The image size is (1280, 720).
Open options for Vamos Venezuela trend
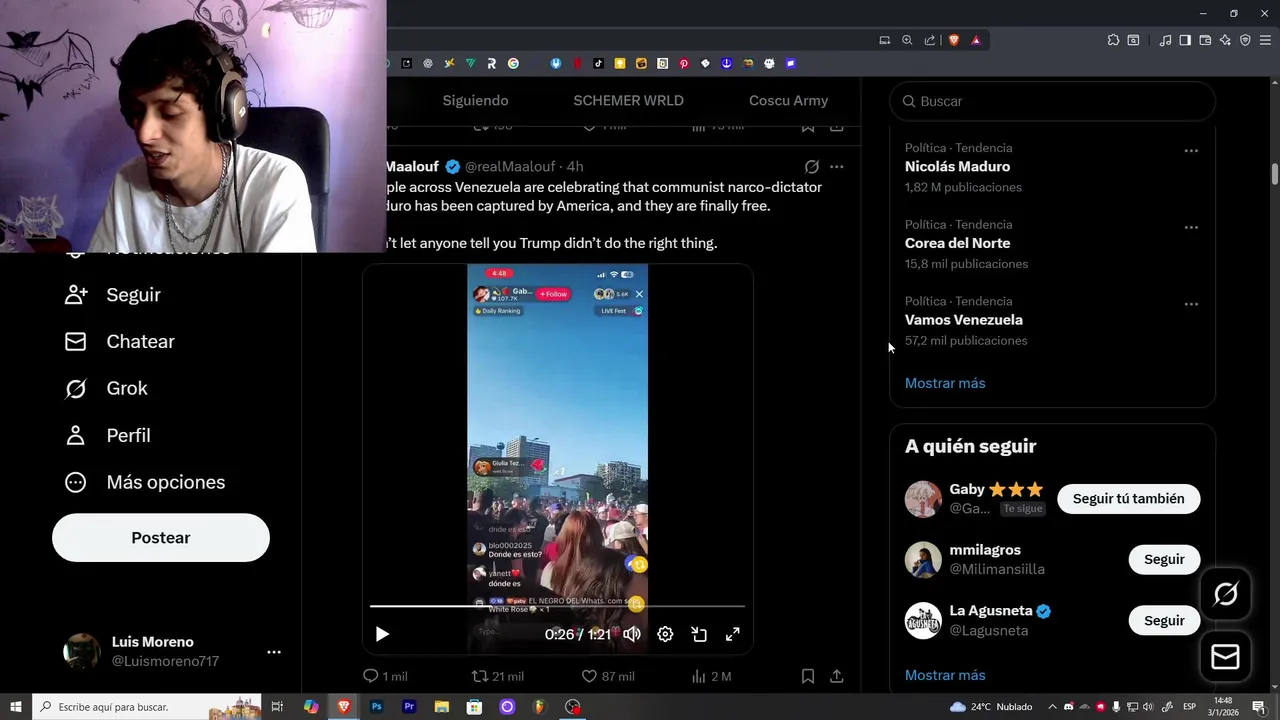1191,304
